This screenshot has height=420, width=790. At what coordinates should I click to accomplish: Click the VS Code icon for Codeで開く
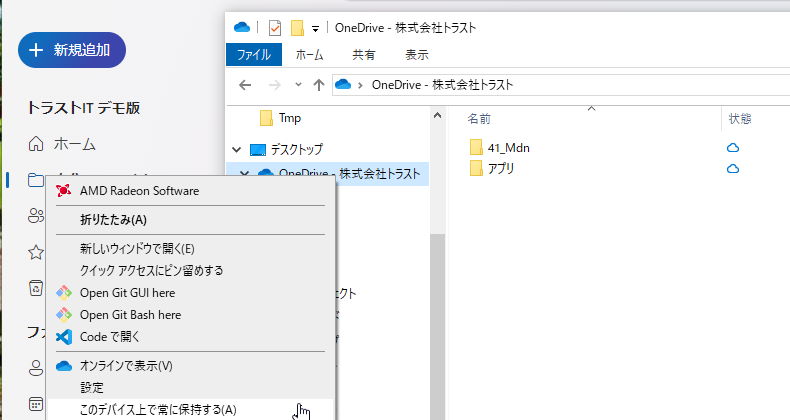(x=64, y=337)
